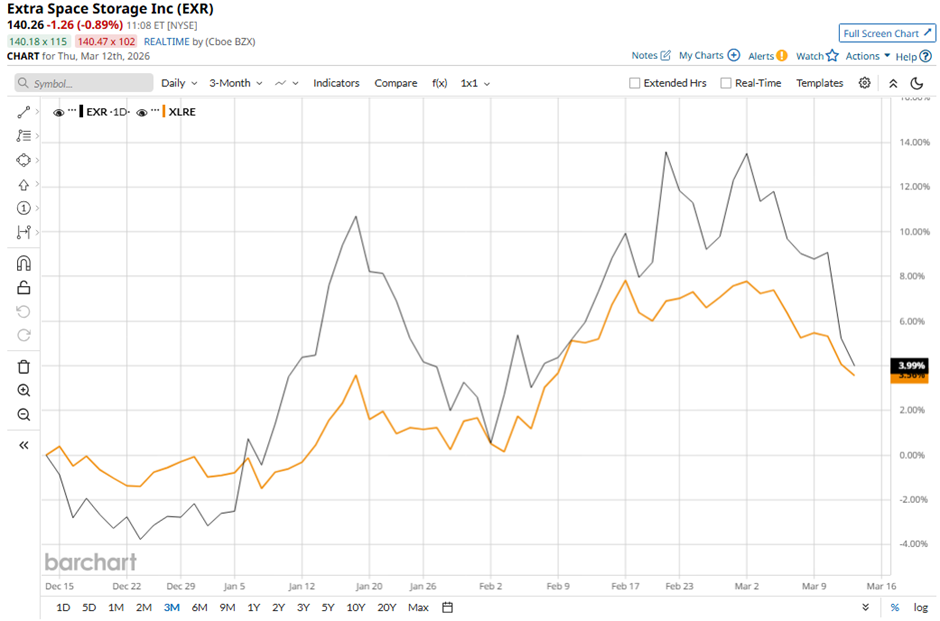
Task: Open the Compare menu
Action: pyautogui.click(x=396, y=83)
